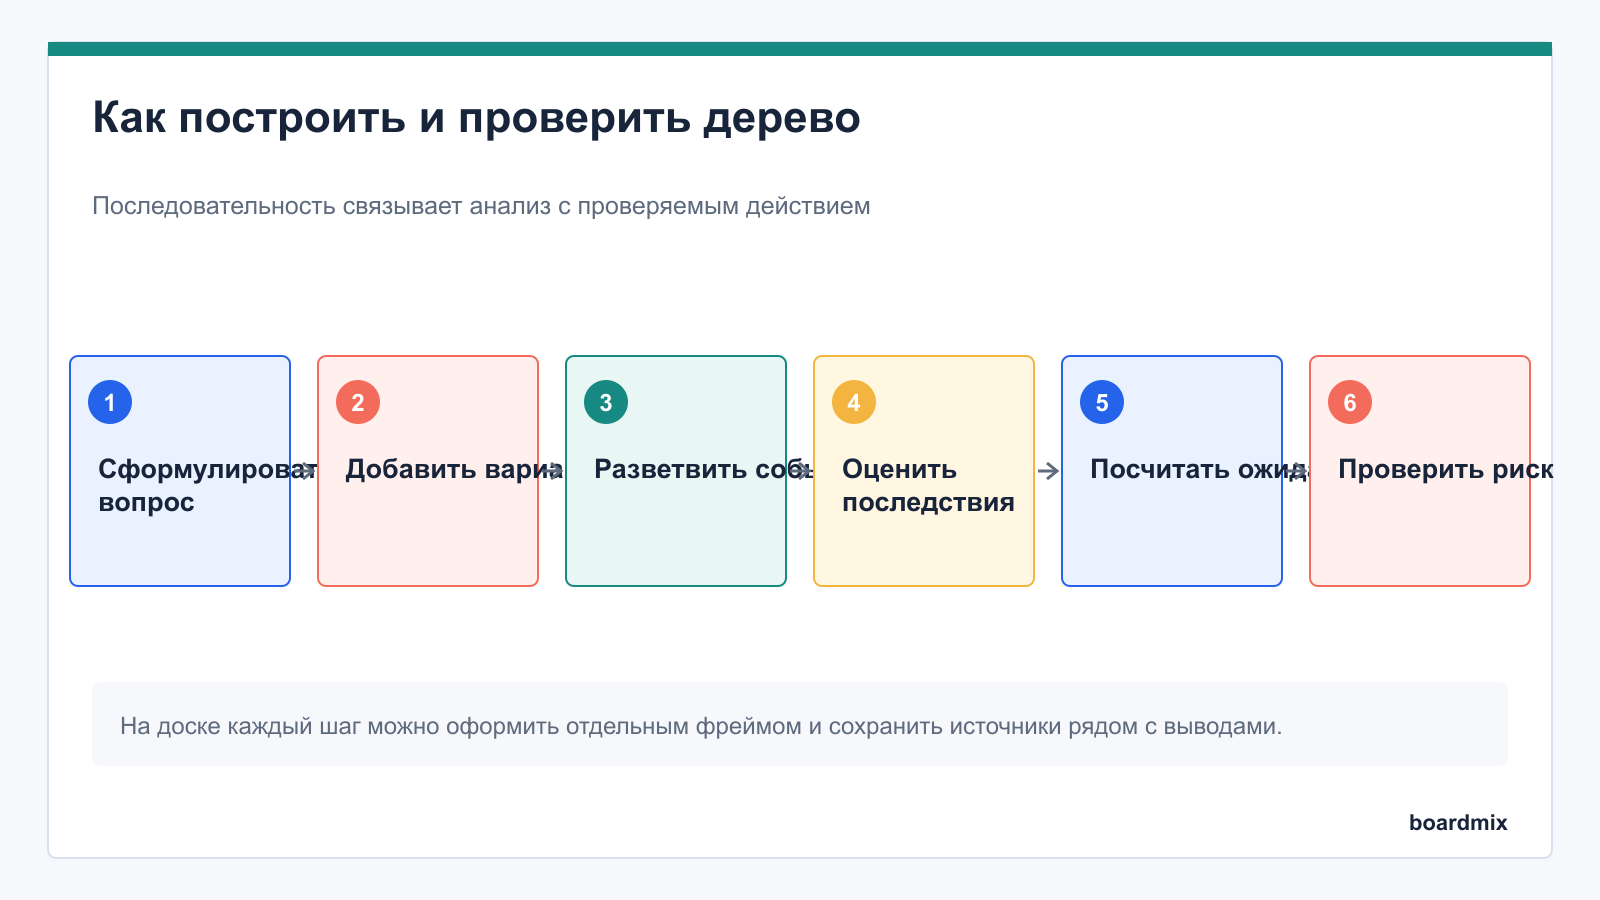Click the blue step 1 number badge
The height and width of the screenshot is (900, 1600).
click(x=110, y=402)
